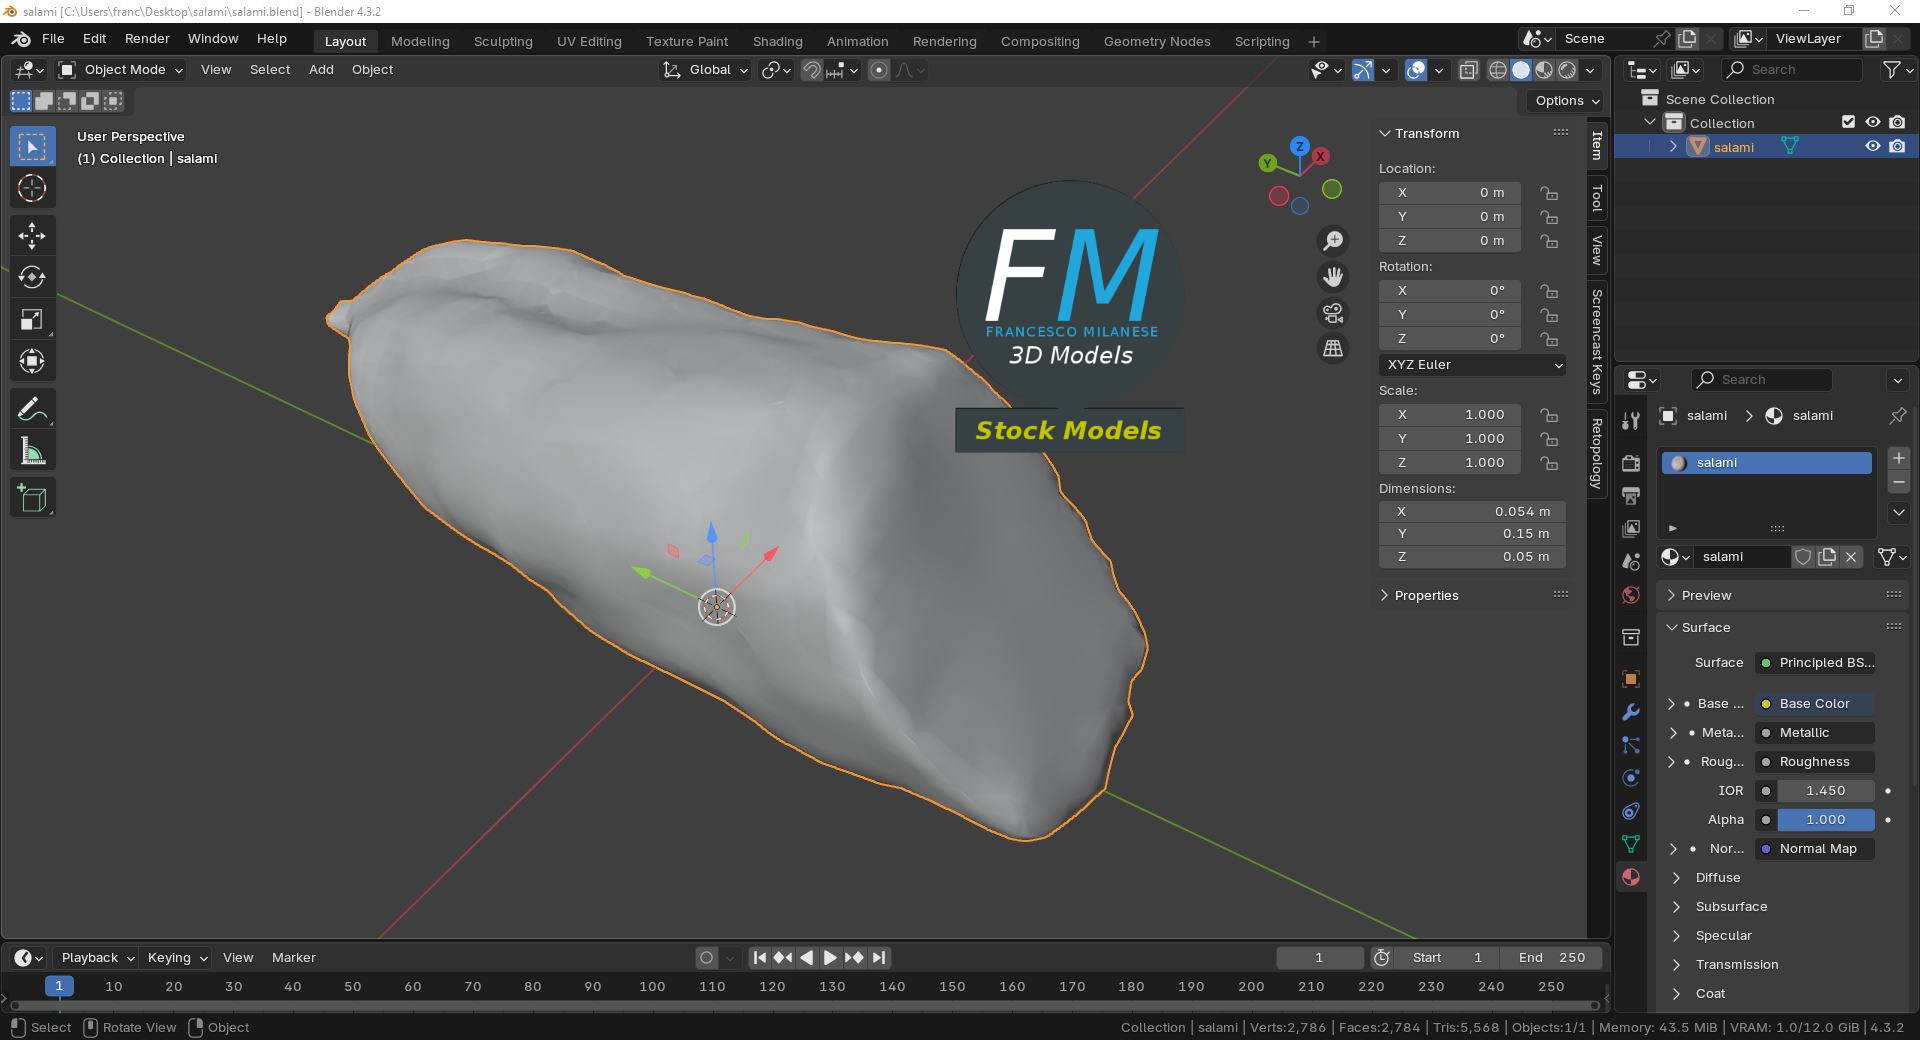Switch to the Sculpting workspace tab
This screenshot has width=1920, height=1040.
click(x=503, y=42)
